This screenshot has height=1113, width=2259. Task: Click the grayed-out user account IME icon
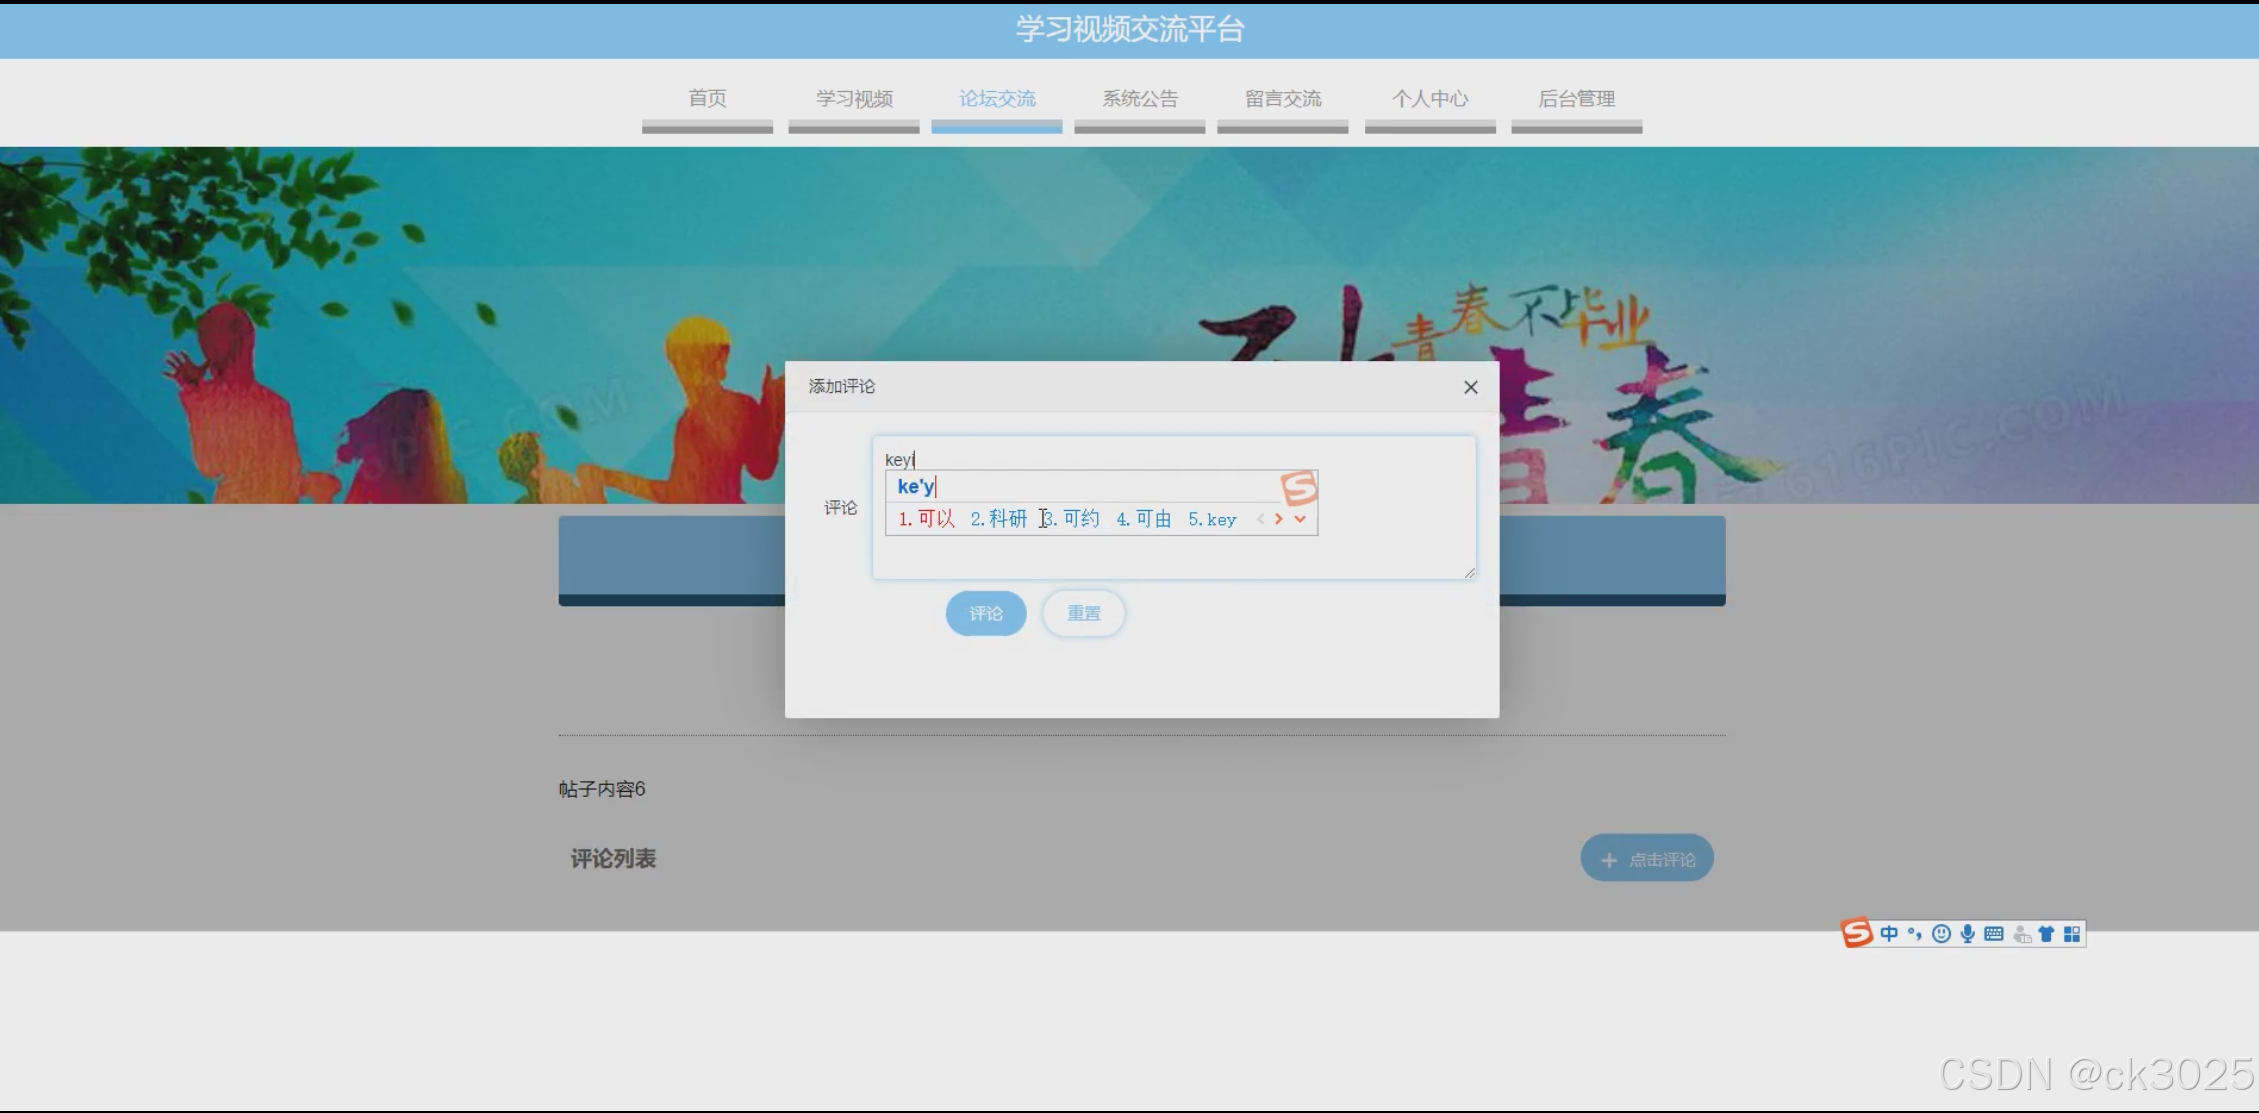(x=2021, y=935)
